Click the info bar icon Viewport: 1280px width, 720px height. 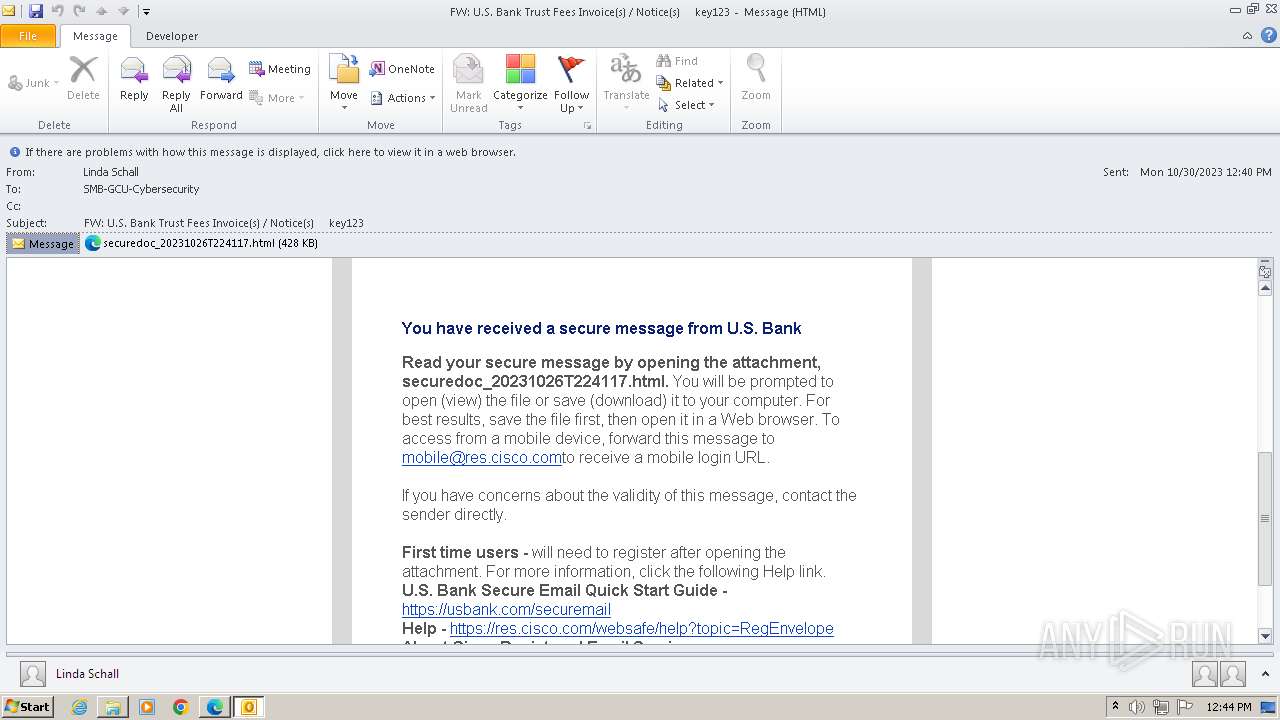tap(14, 152)
